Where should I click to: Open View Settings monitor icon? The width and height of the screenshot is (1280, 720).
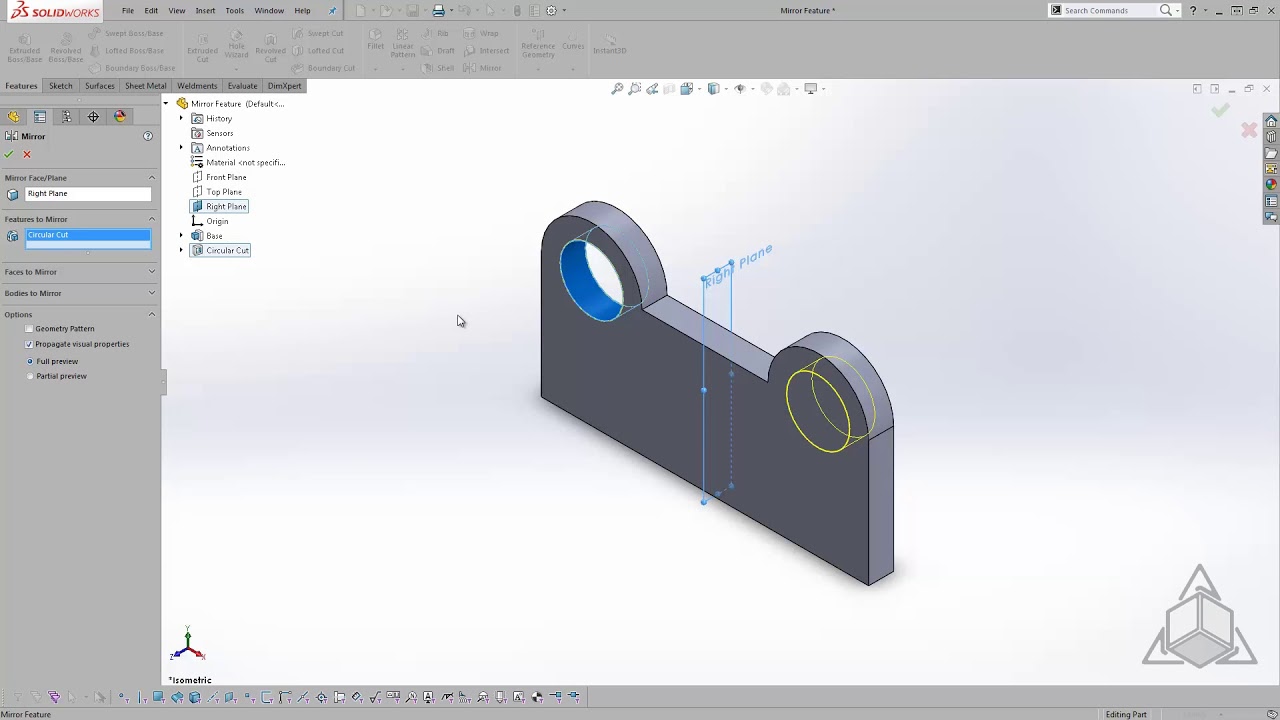click(x=811, y=89)
